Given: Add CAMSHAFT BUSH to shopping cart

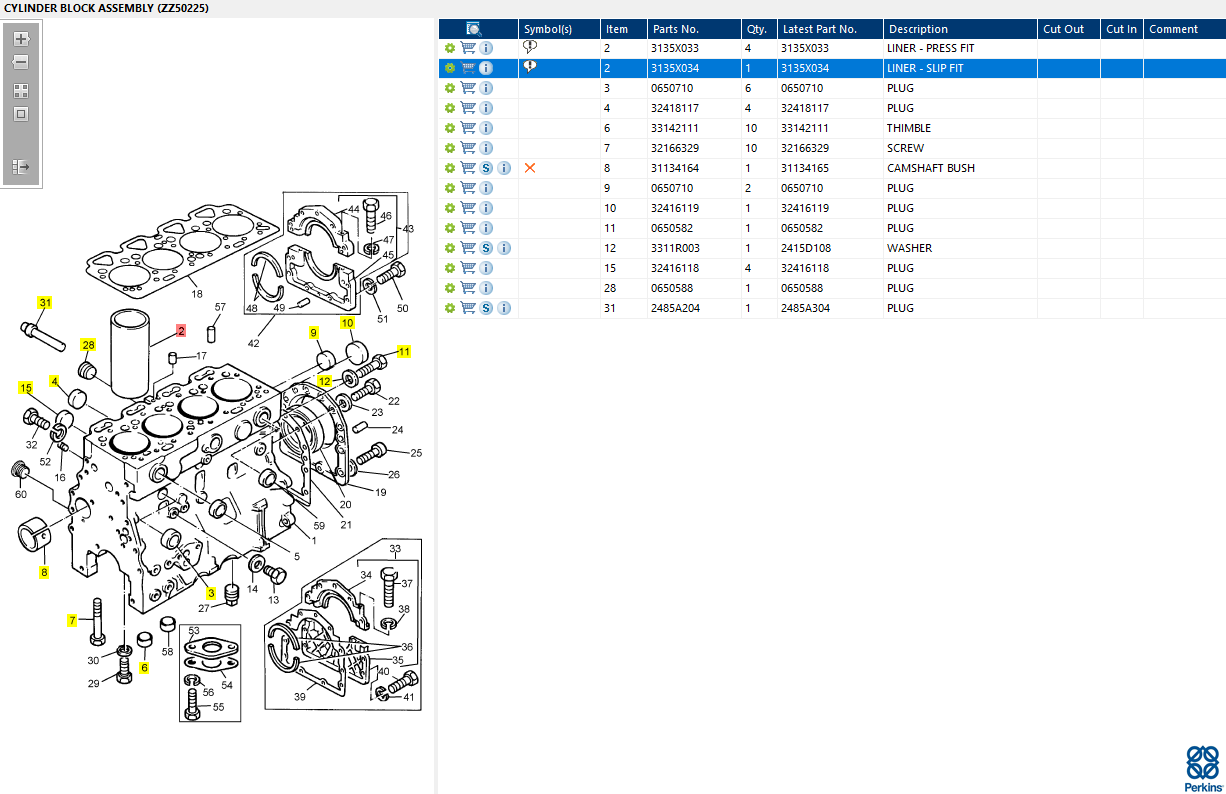Looking at the screenshot, I should [467, 168].
